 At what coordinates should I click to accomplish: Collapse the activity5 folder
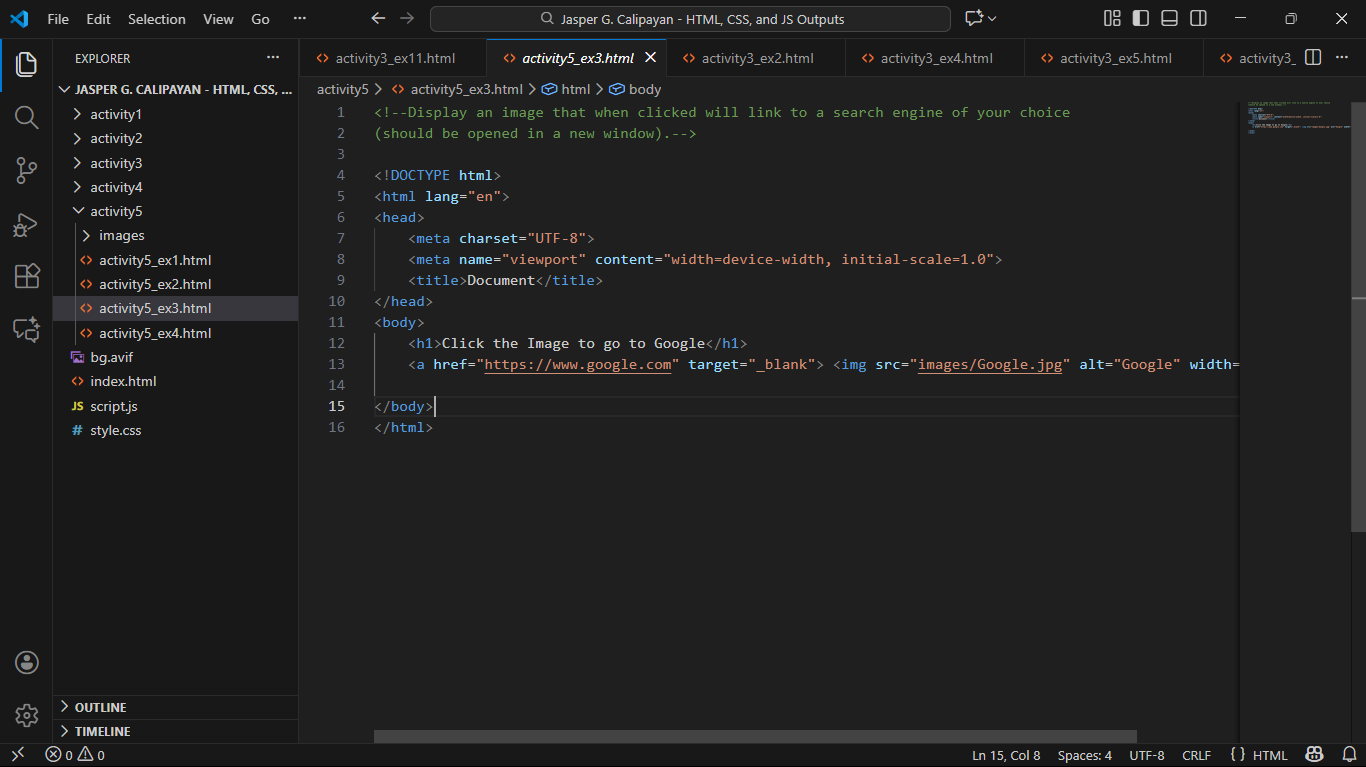click(115, 211)
